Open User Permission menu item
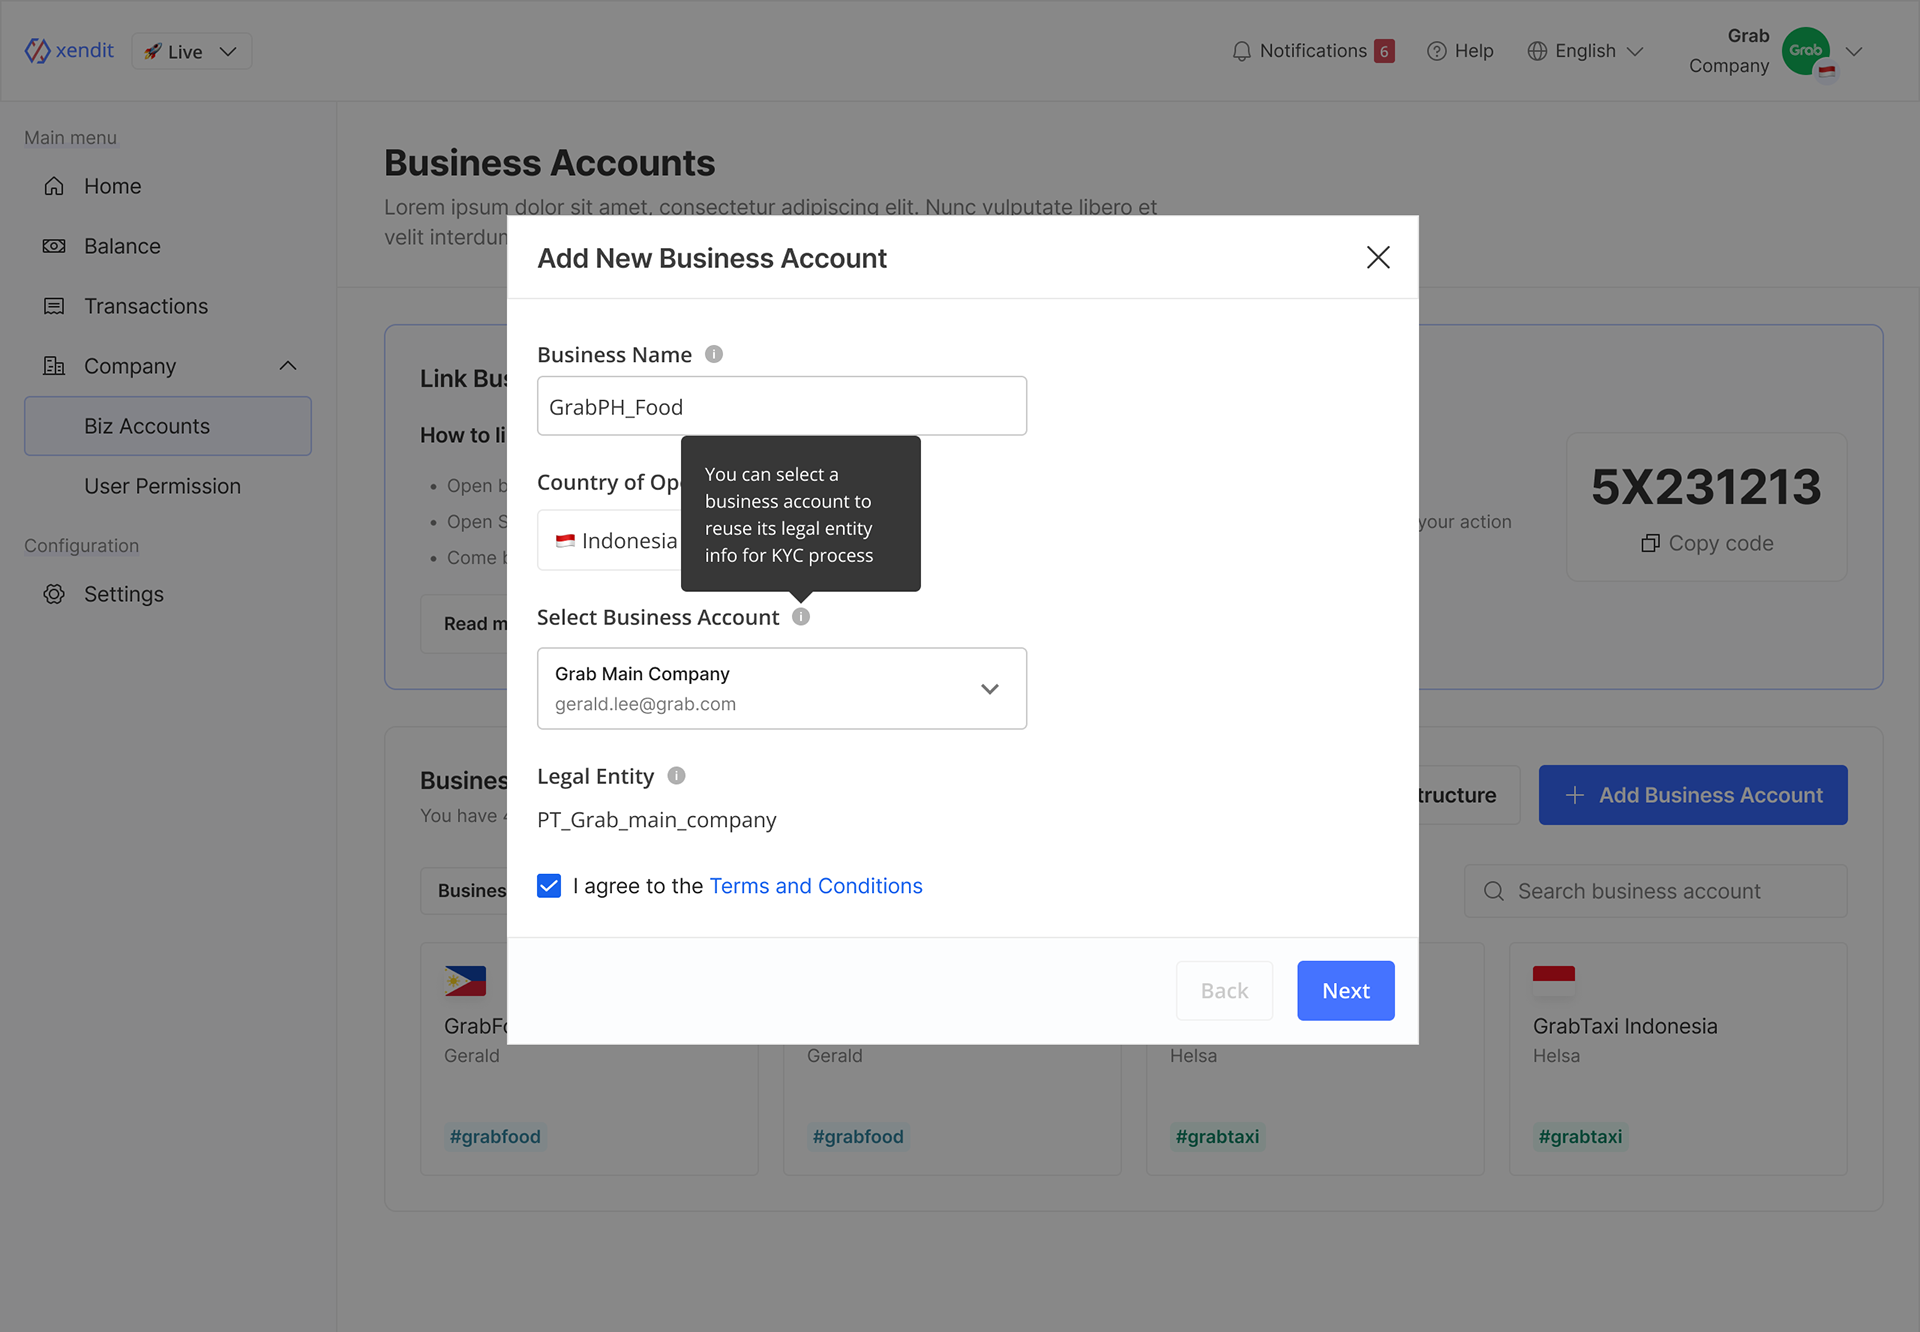The height and width of the screenshot is (1332, 1920). (x=162, y=486)
